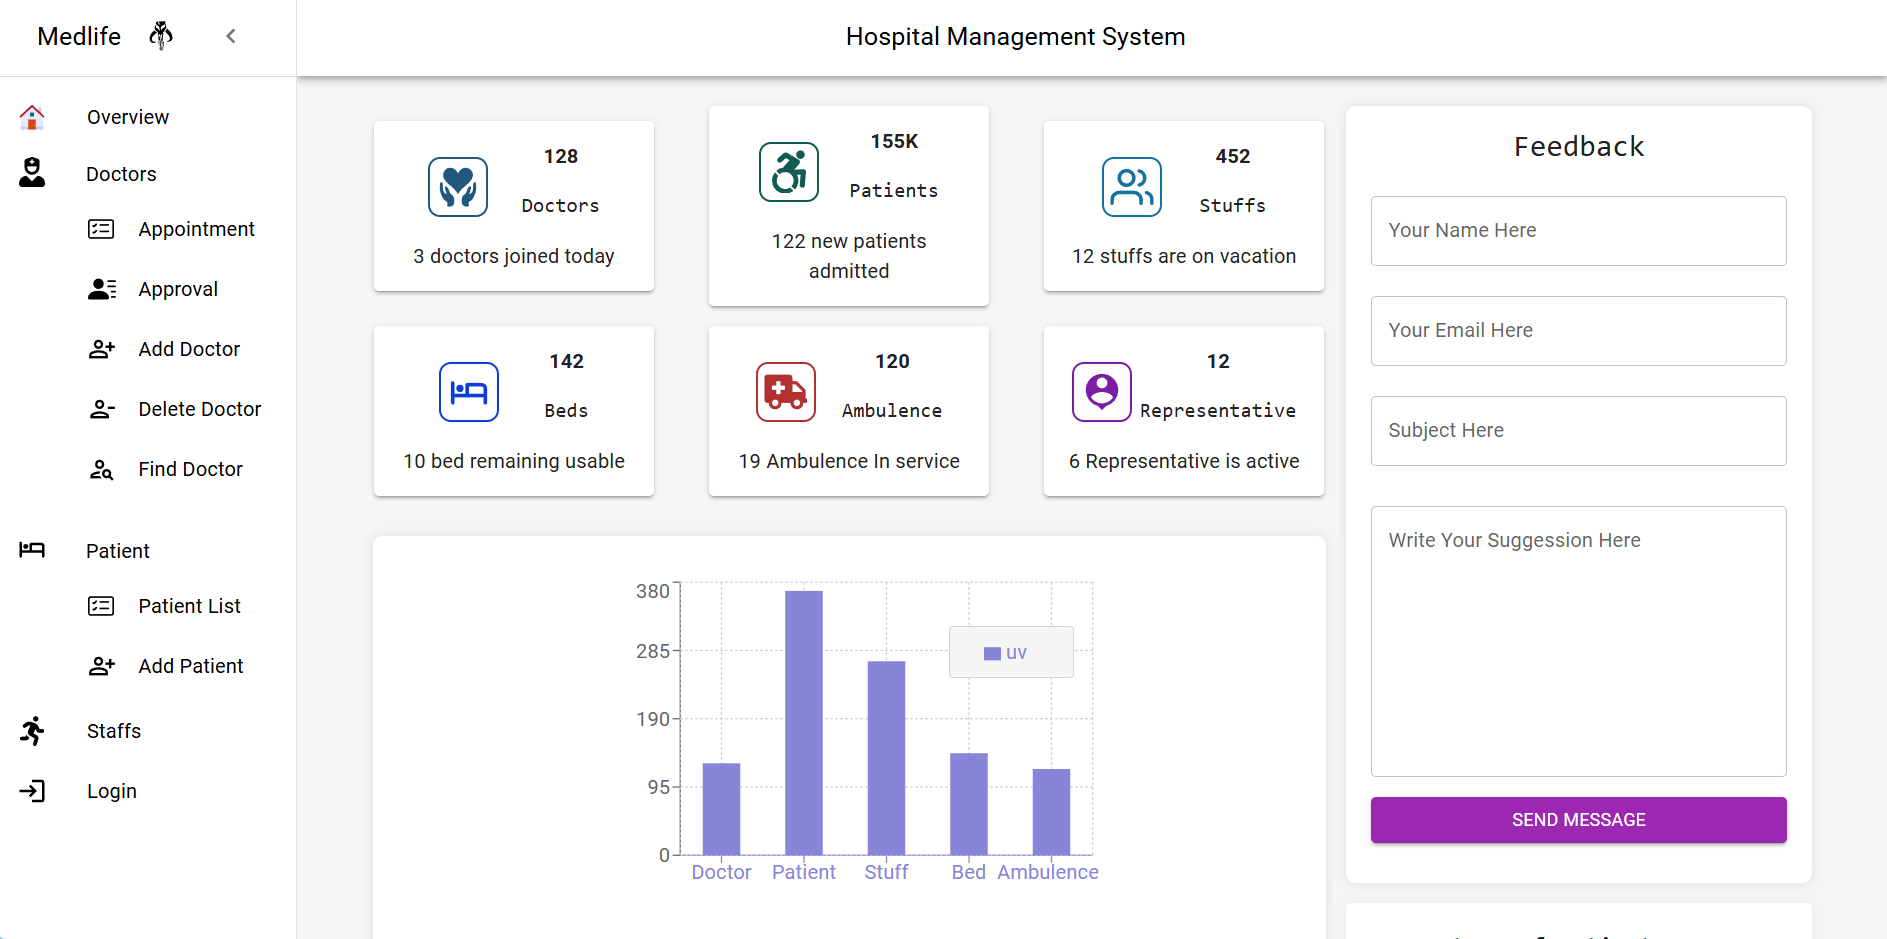This screenshot has height=939, width=1887.
Task: Click the red Ambulence card icon
Action: point(786,392)
